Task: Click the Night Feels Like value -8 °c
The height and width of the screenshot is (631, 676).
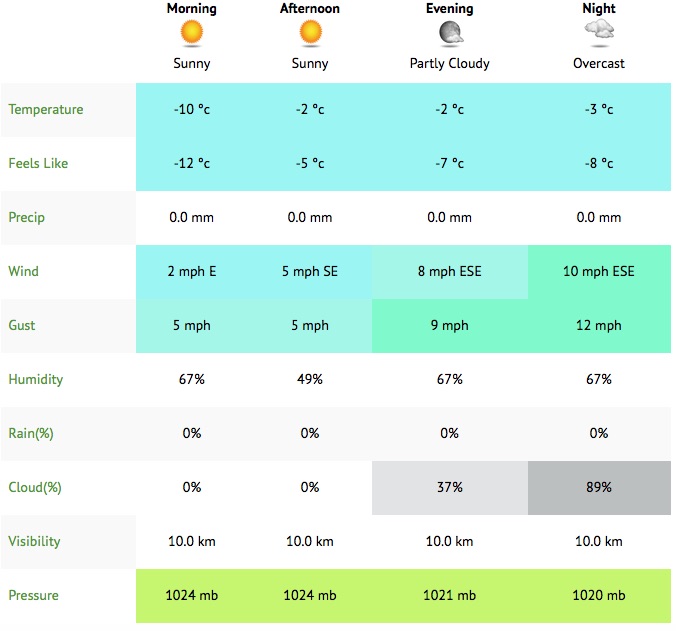Action: point(599,164)
